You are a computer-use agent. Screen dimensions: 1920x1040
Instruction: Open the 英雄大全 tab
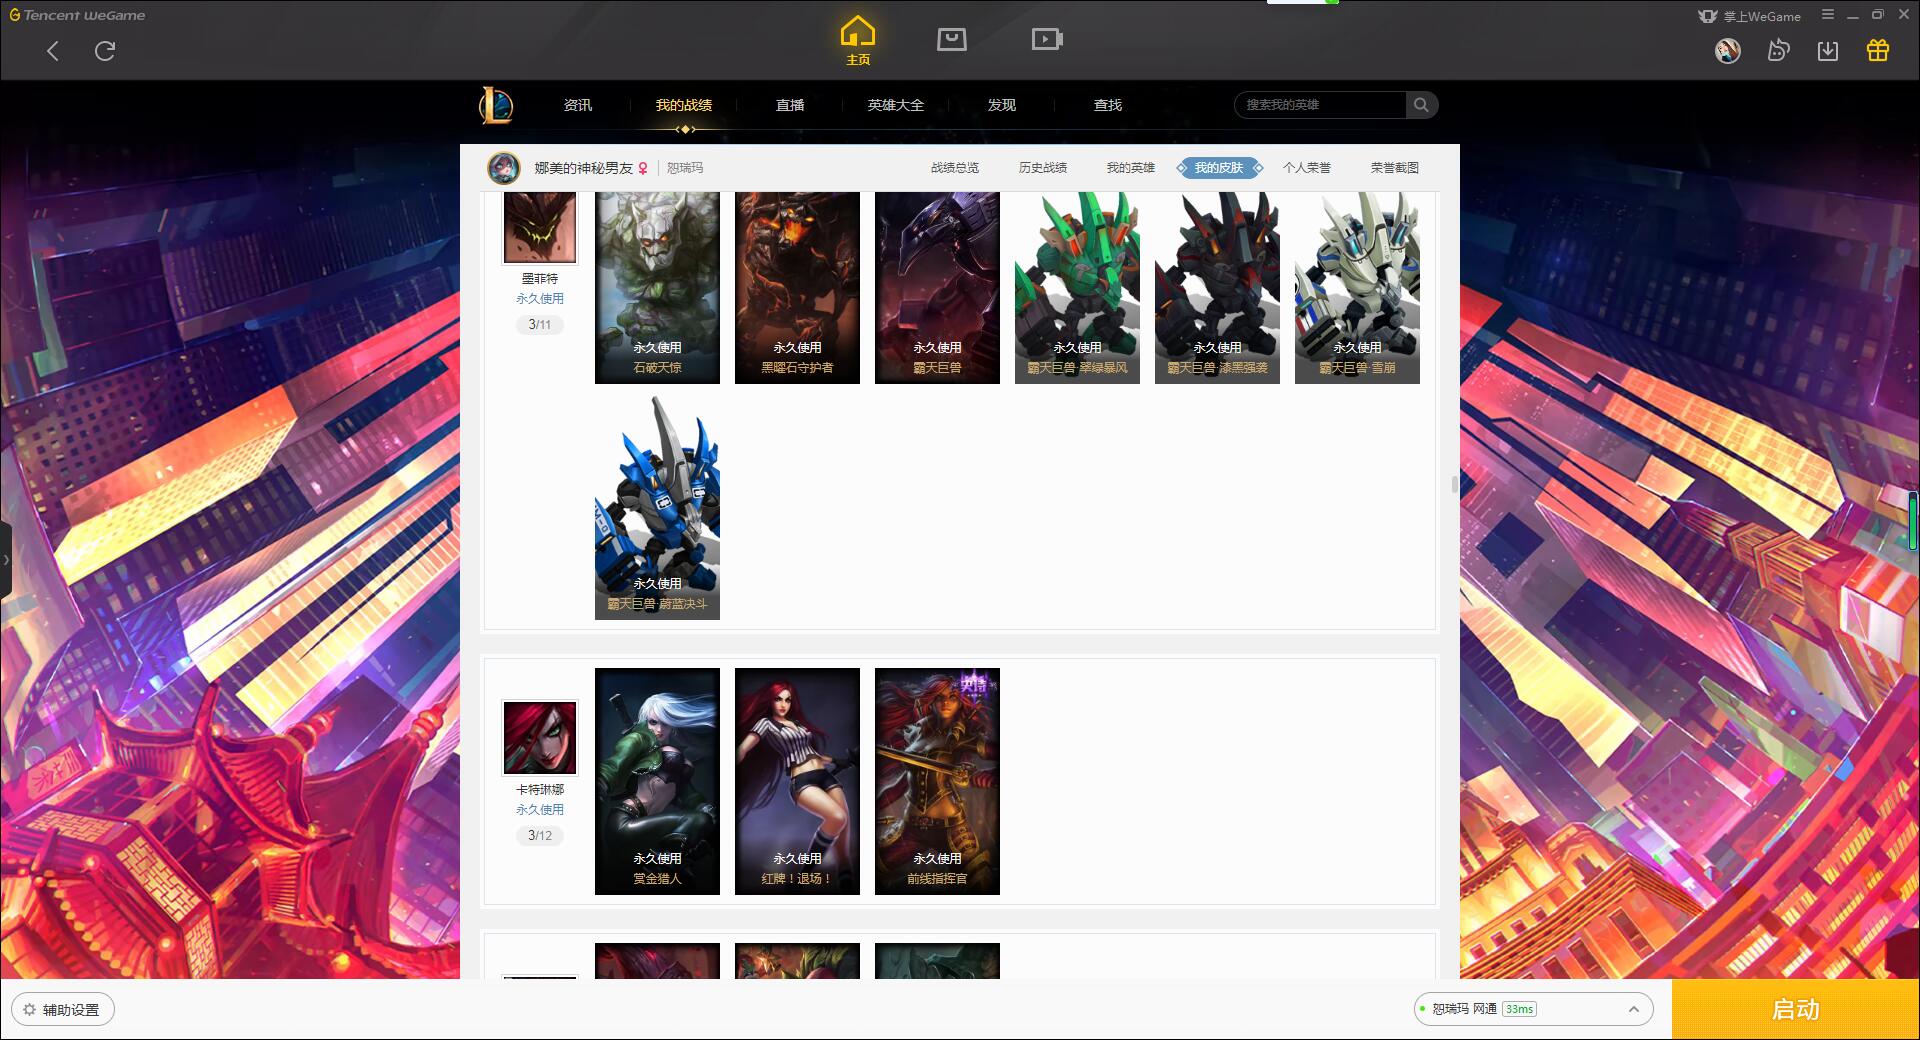tap(896, 105)
